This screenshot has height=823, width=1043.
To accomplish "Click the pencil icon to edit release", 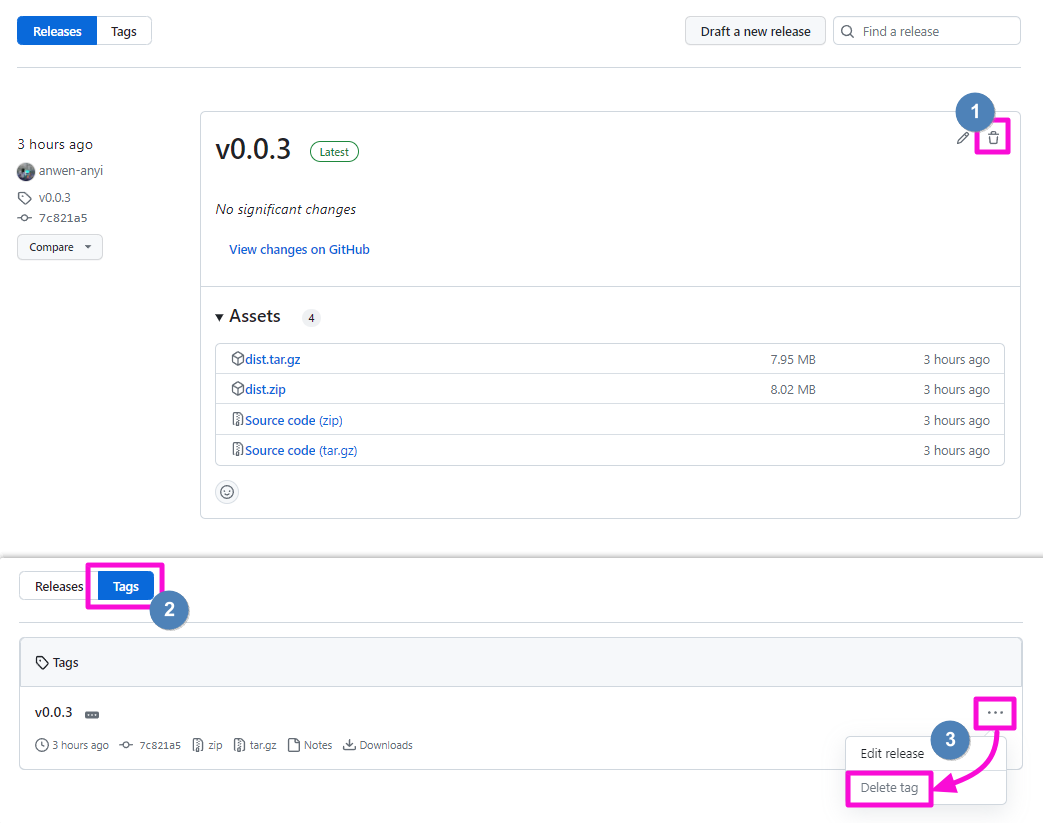I will tap(963, 138).
